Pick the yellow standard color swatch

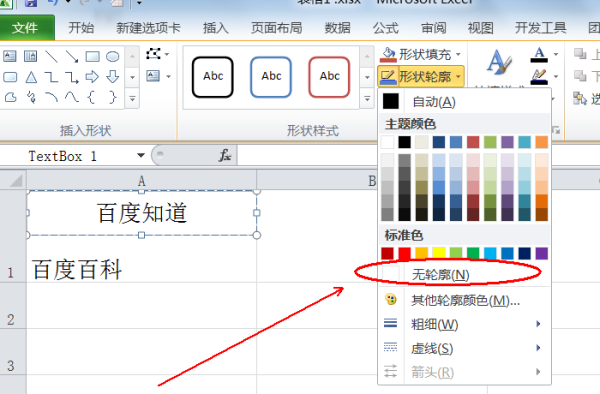439,253
